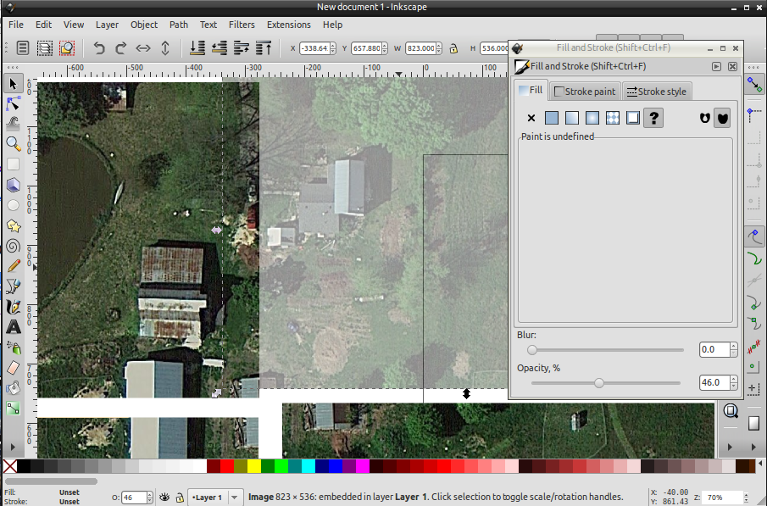Click X coordinate spinner arrows
This screenshot has height=506, width=767.
tap(333, 48)
